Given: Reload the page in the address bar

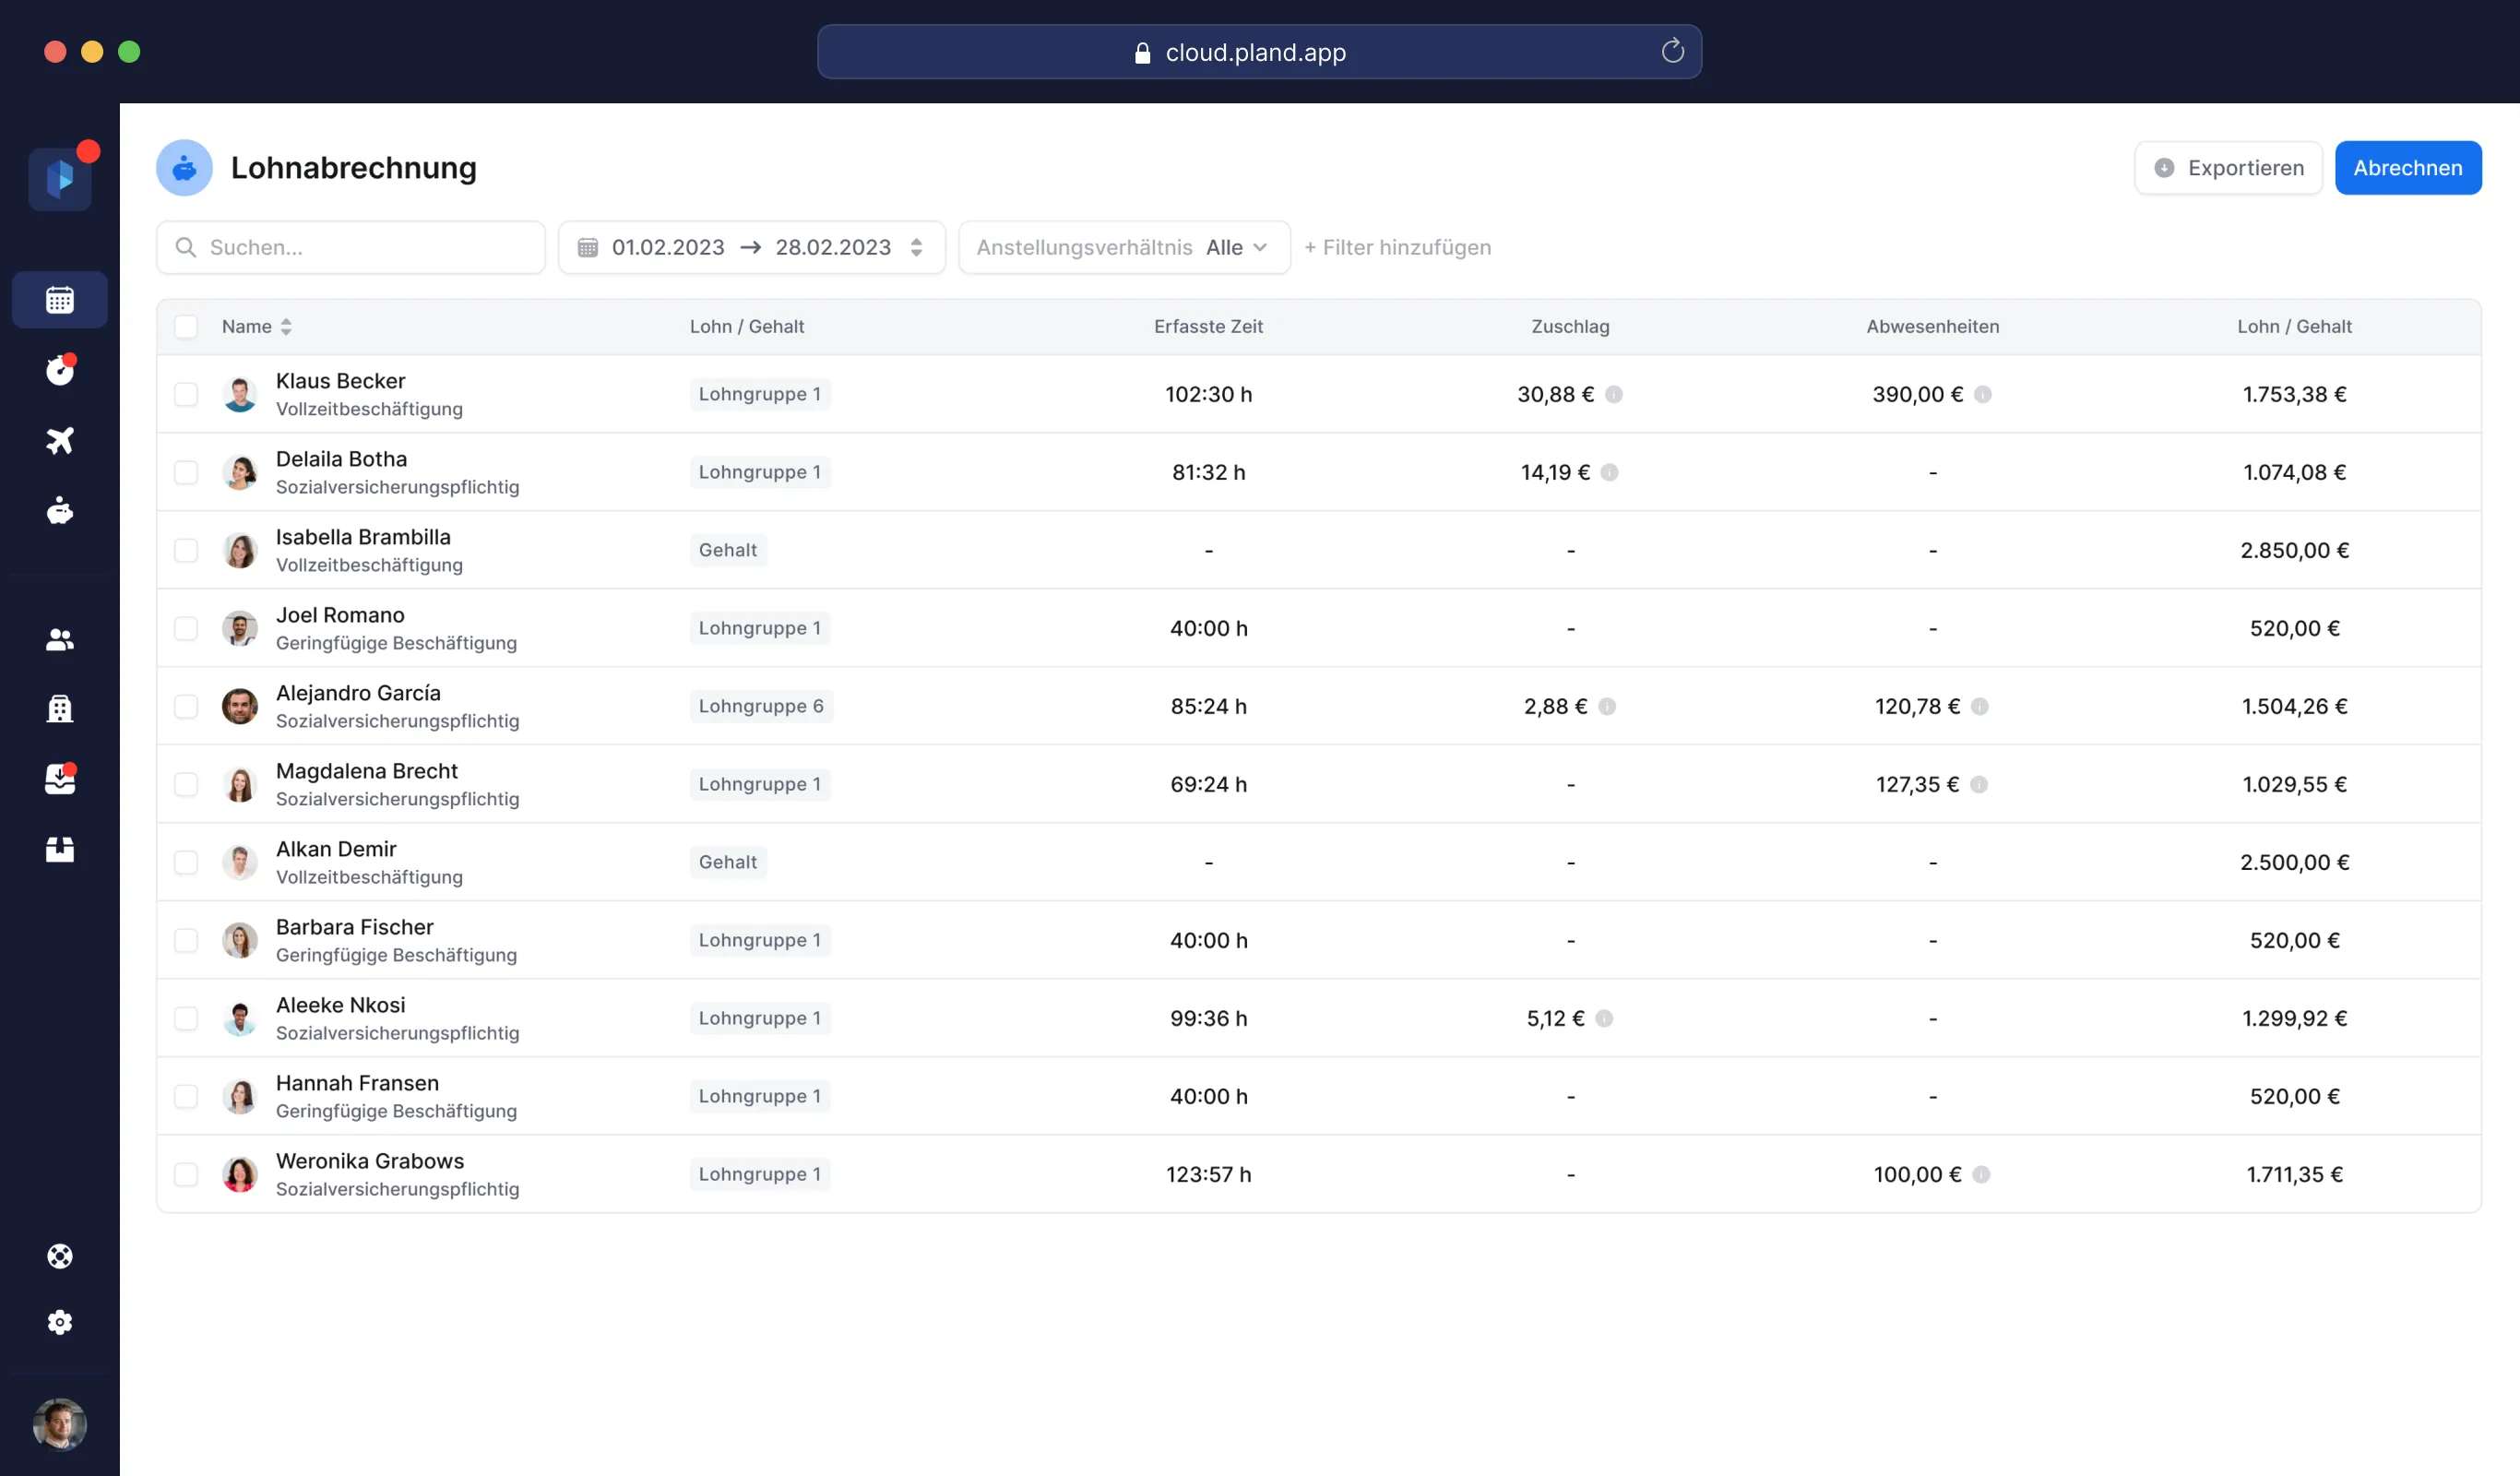Looking at the screenshot, I should pos(1673,51).
